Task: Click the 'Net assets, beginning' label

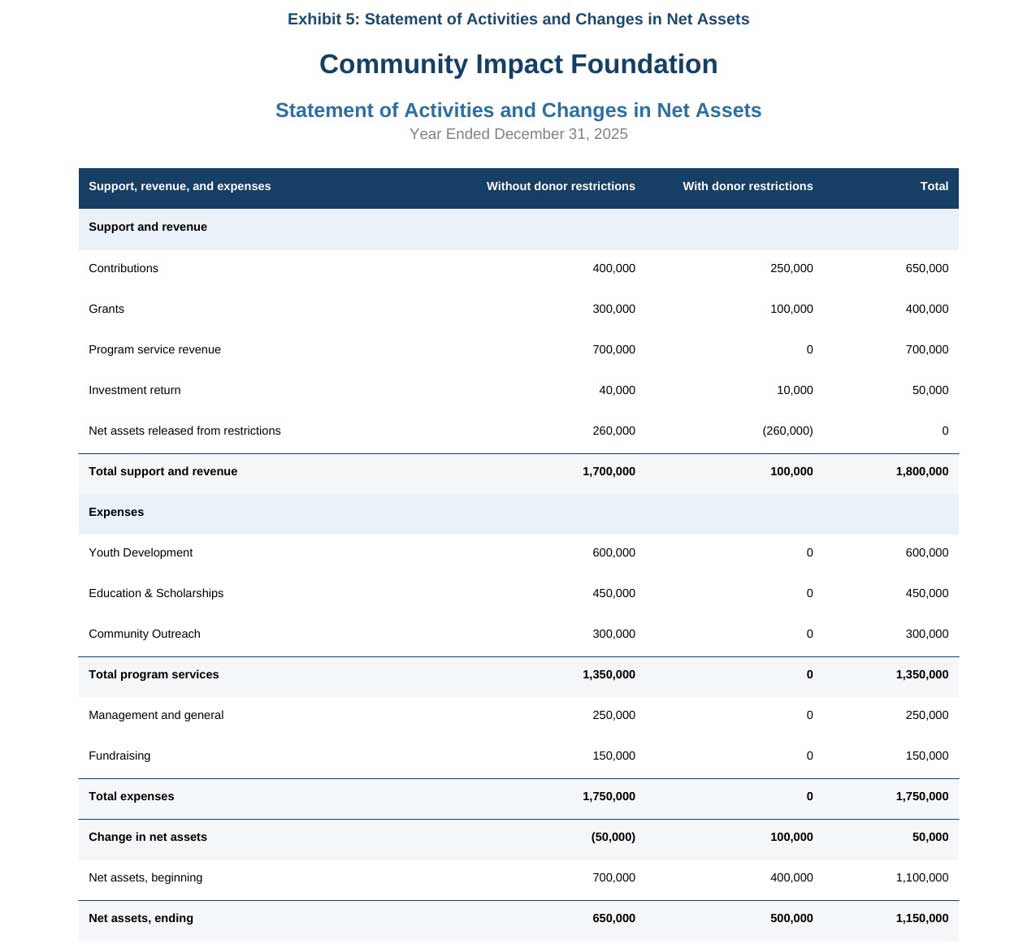Action: (145, 877)
